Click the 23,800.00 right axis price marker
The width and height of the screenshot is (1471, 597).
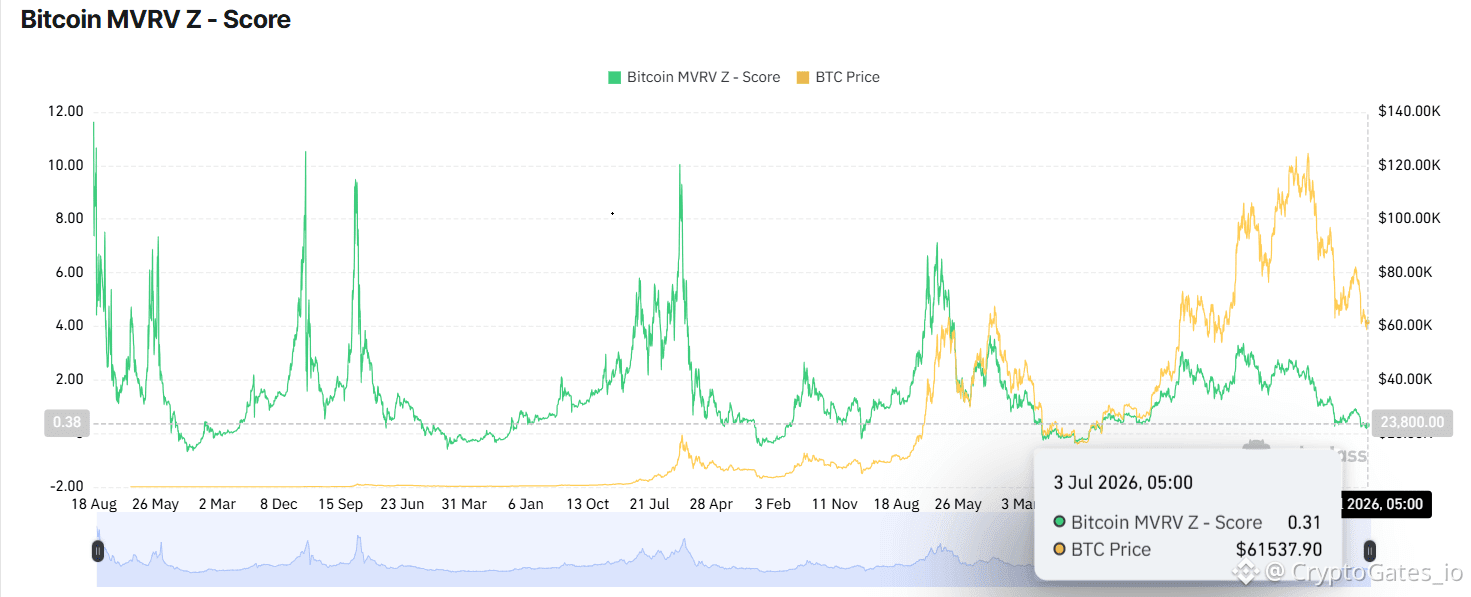(x=1410, y=423)
